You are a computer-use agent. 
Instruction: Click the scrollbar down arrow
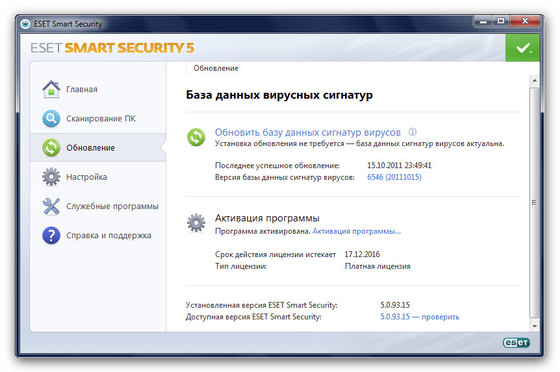coord(534,326)
